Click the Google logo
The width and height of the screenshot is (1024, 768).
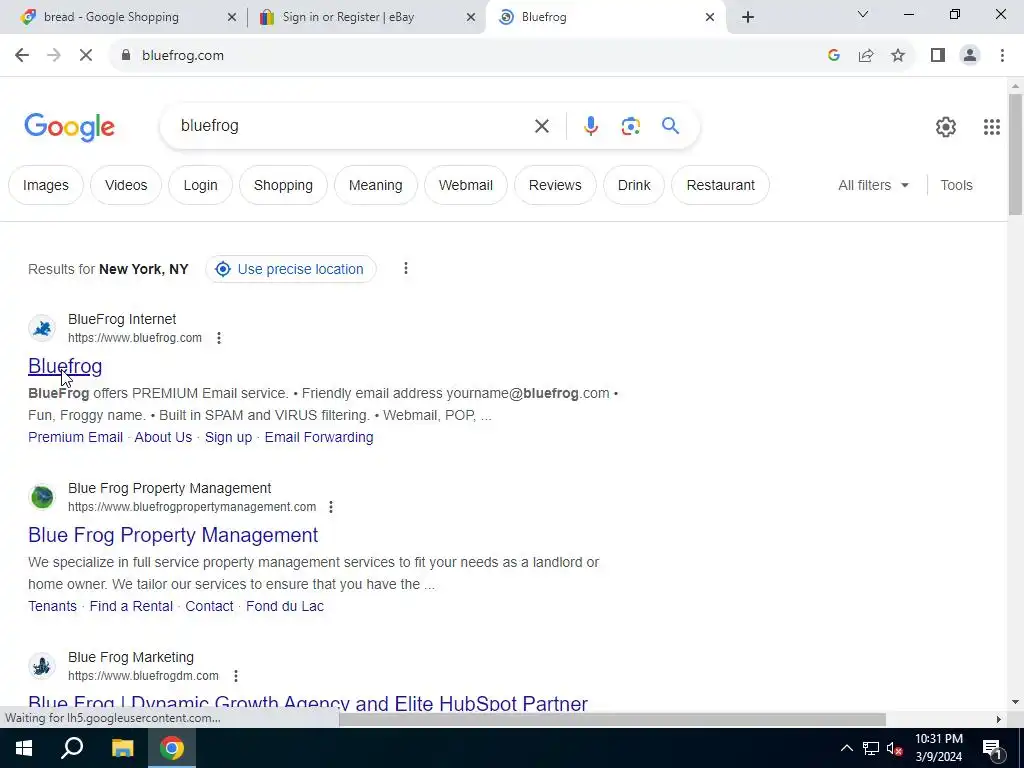[69, 127]
